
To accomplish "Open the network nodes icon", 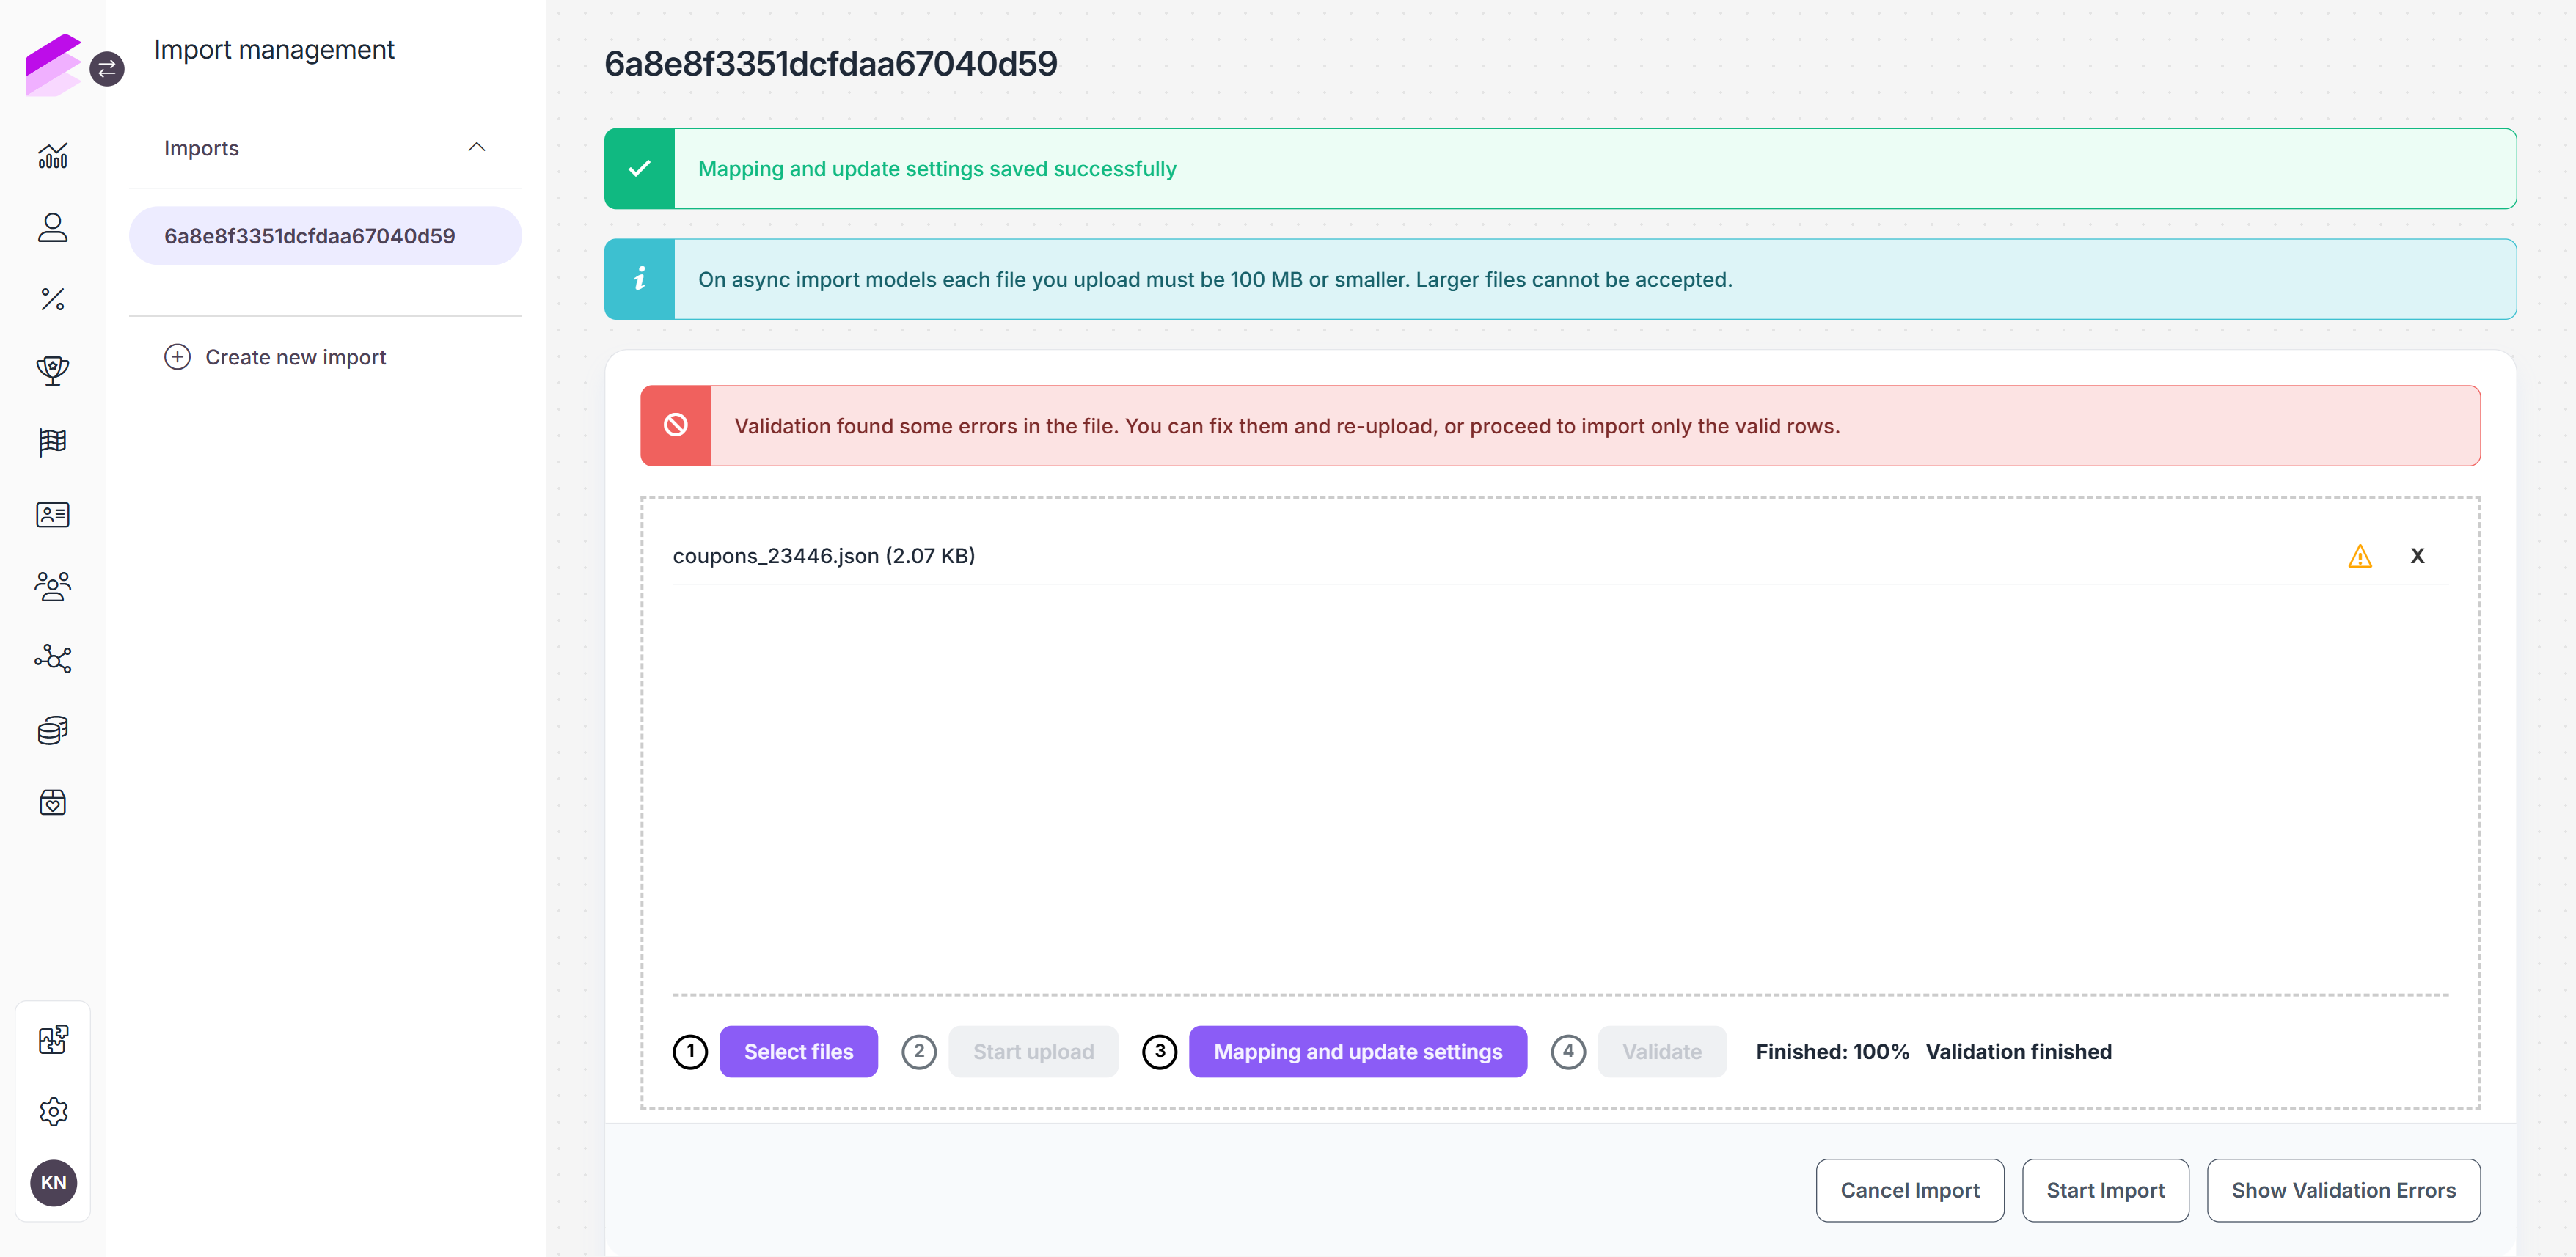I will 53,658.
